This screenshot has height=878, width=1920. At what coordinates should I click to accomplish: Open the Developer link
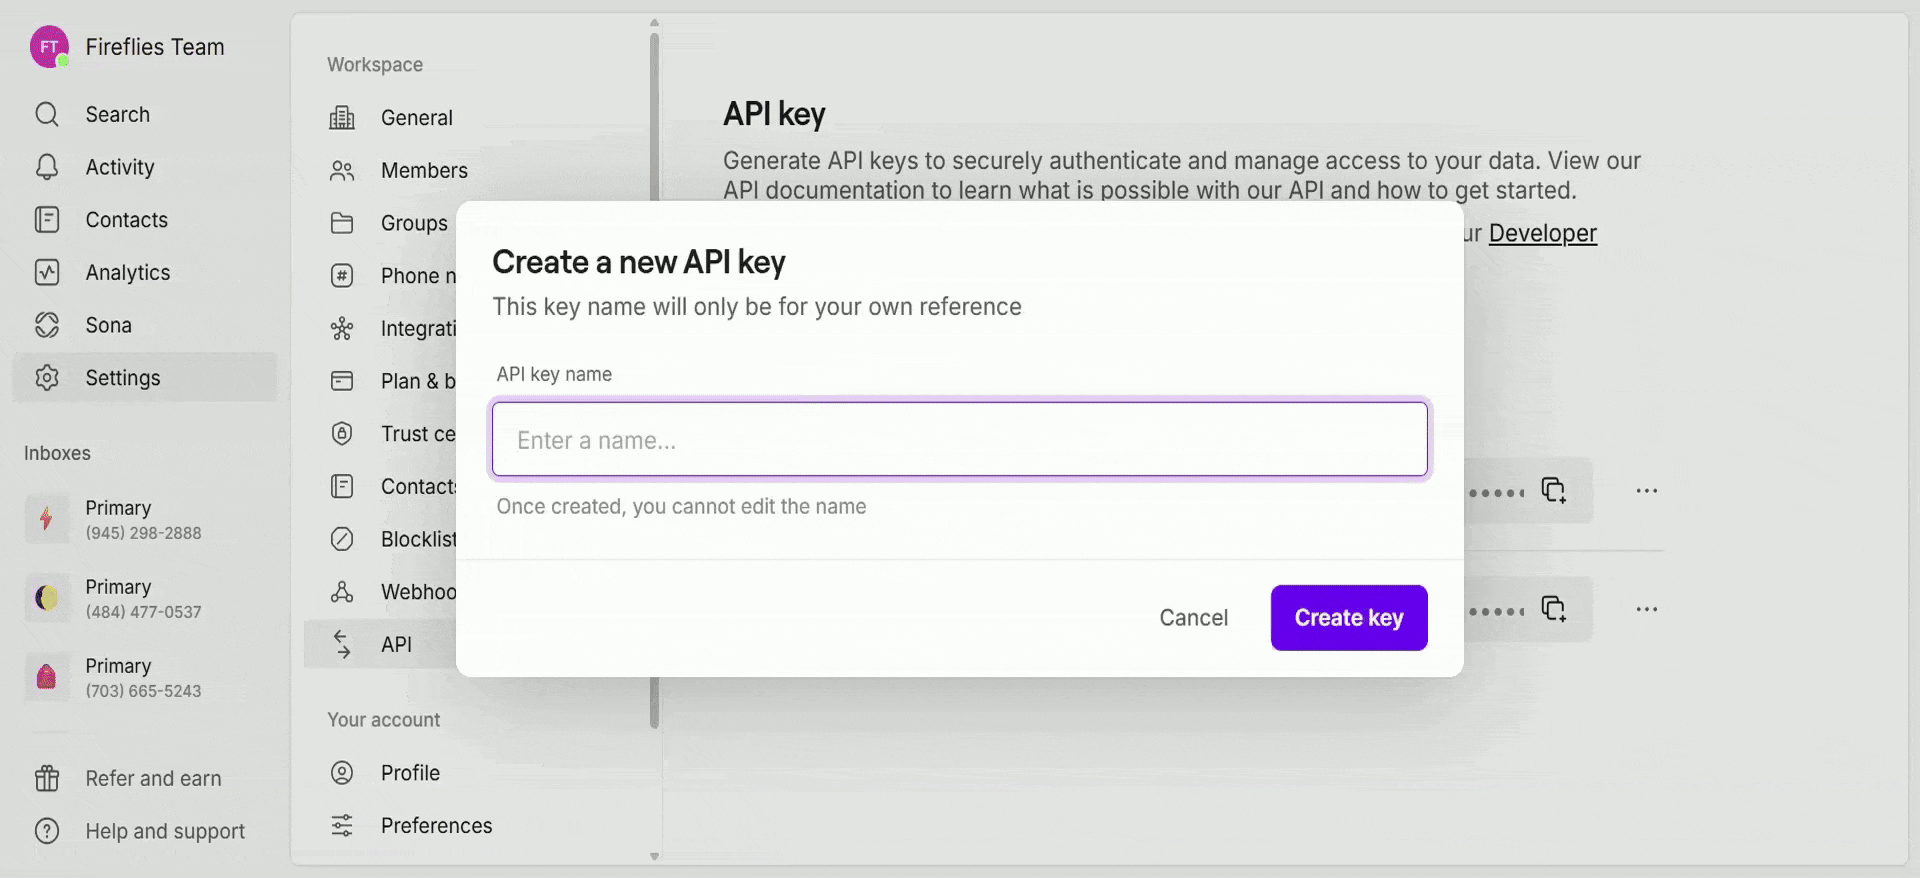coord(1542,233)
